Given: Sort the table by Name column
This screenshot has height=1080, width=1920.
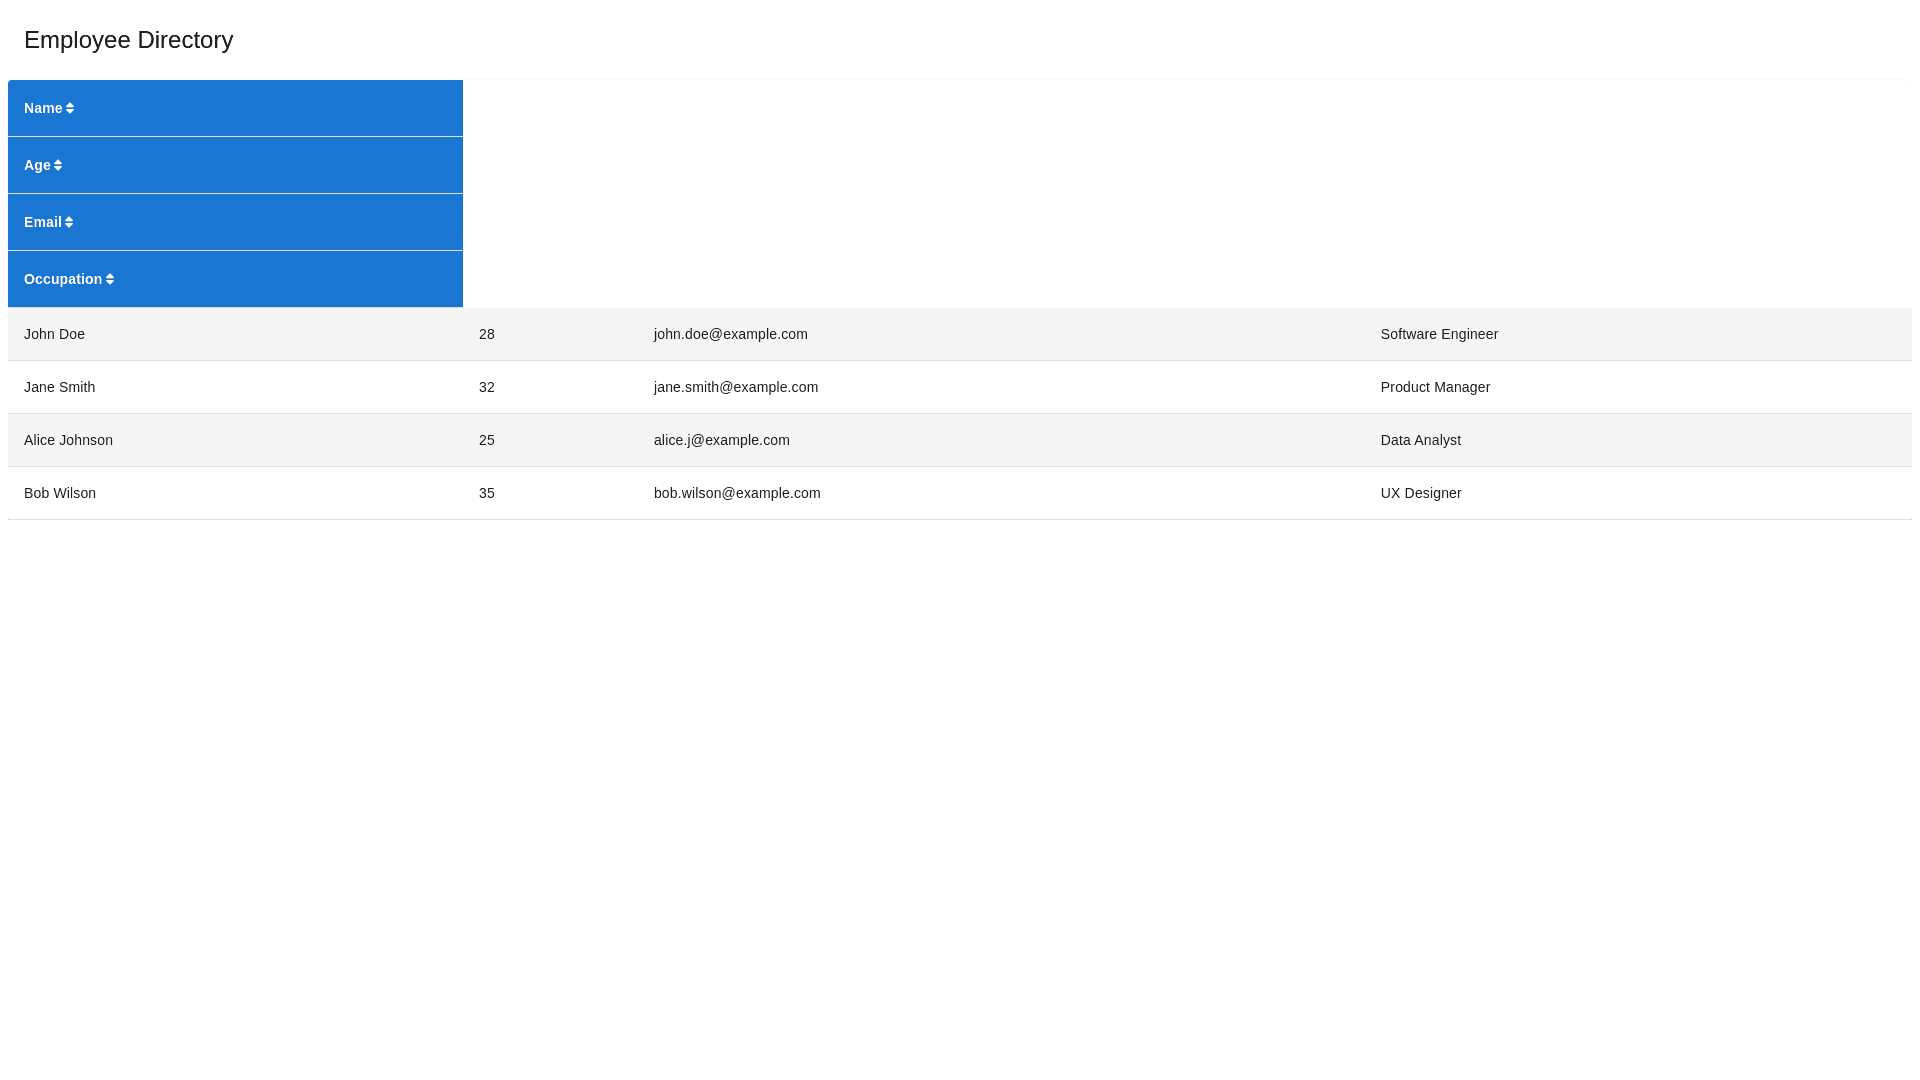Looking at the screenshot, I should (44, 108).
